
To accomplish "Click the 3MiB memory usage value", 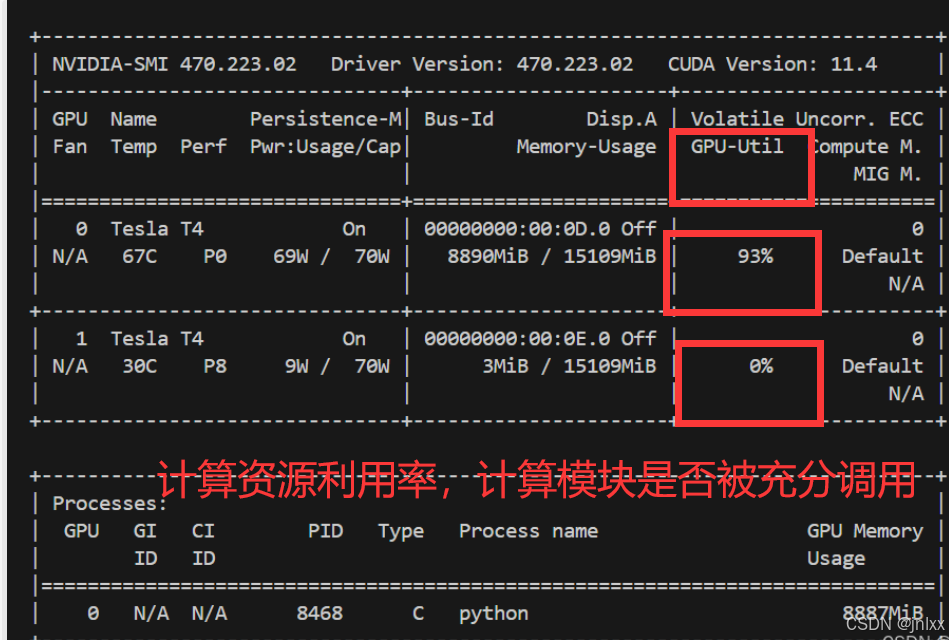I will pos(505,366).
